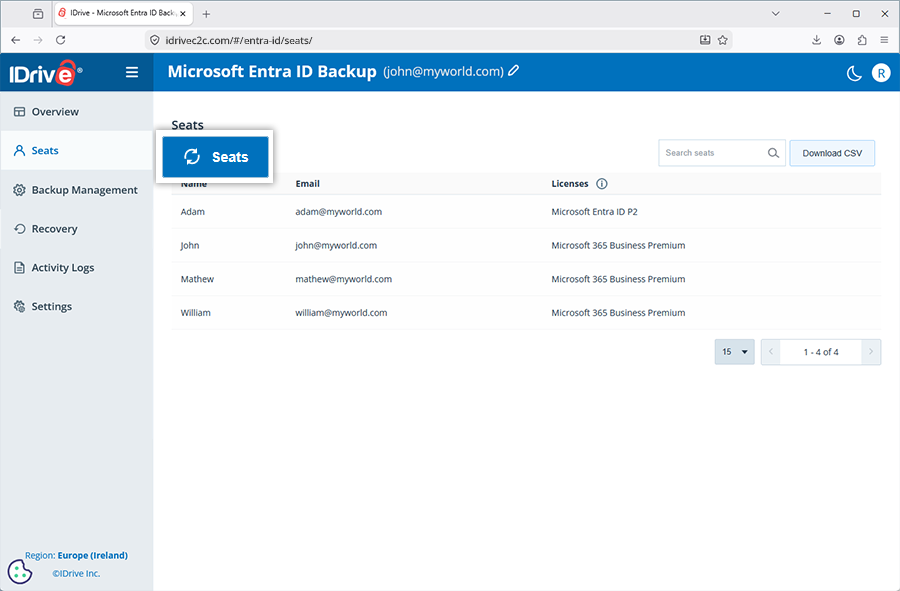This screenshot has height=591, width=900.
Task: Click the Europe (Ireland) region link
Action: [92, 555]
